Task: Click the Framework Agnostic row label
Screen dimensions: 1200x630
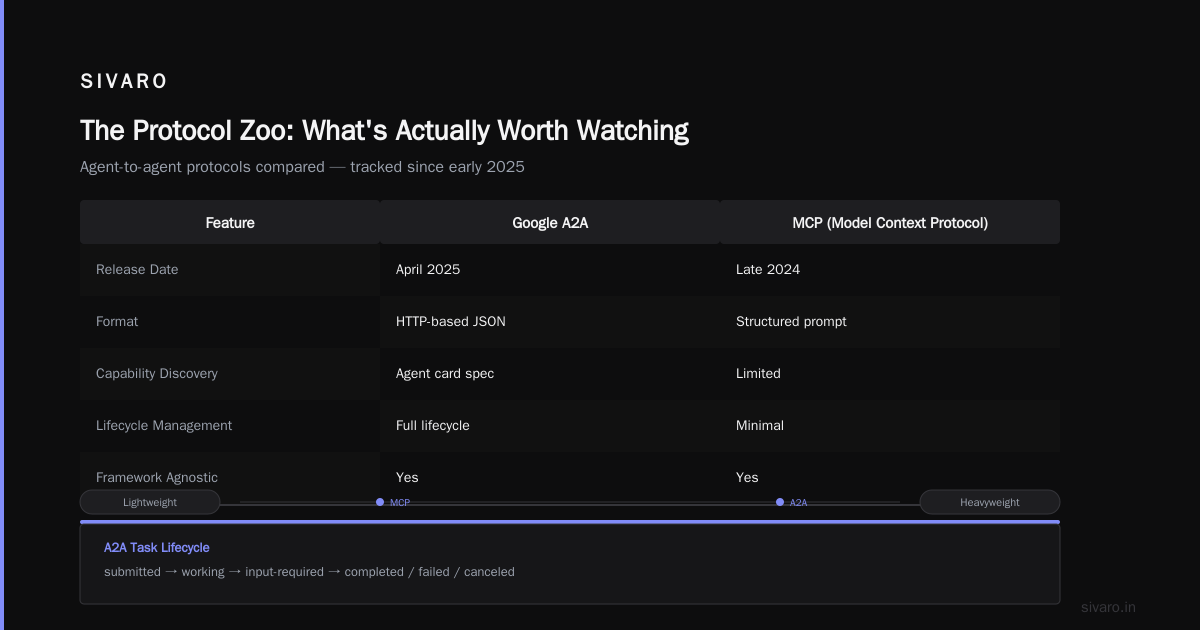Action: [x=157, y=478]
